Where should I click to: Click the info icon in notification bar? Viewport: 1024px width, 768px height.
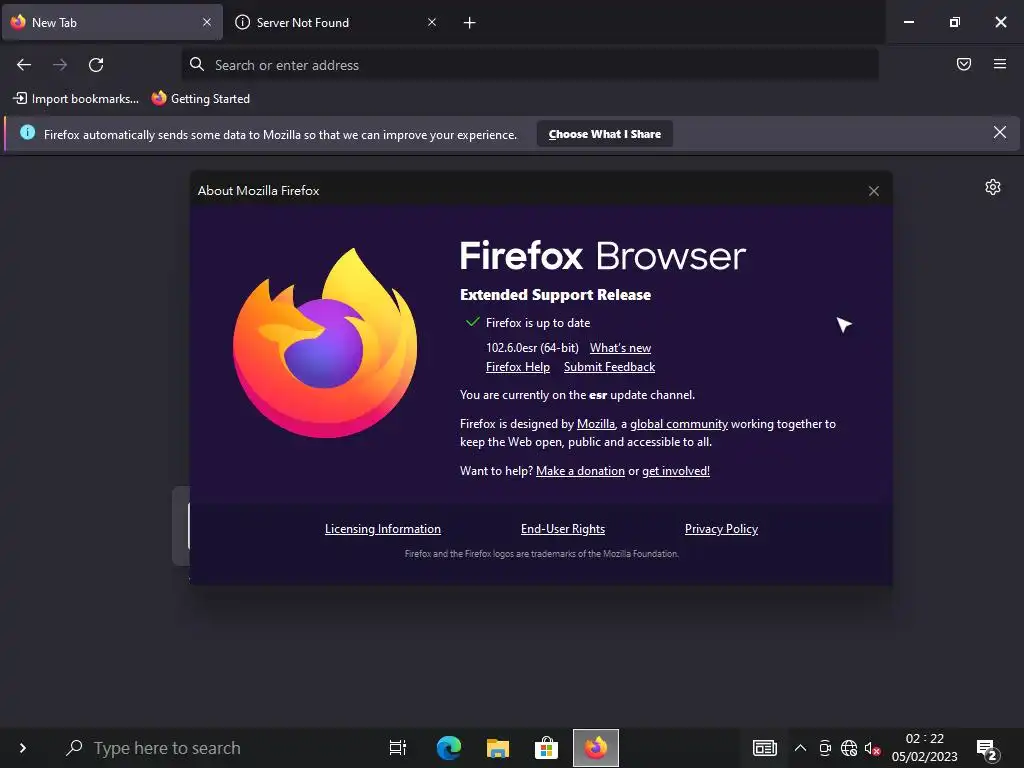coord(27,133)
